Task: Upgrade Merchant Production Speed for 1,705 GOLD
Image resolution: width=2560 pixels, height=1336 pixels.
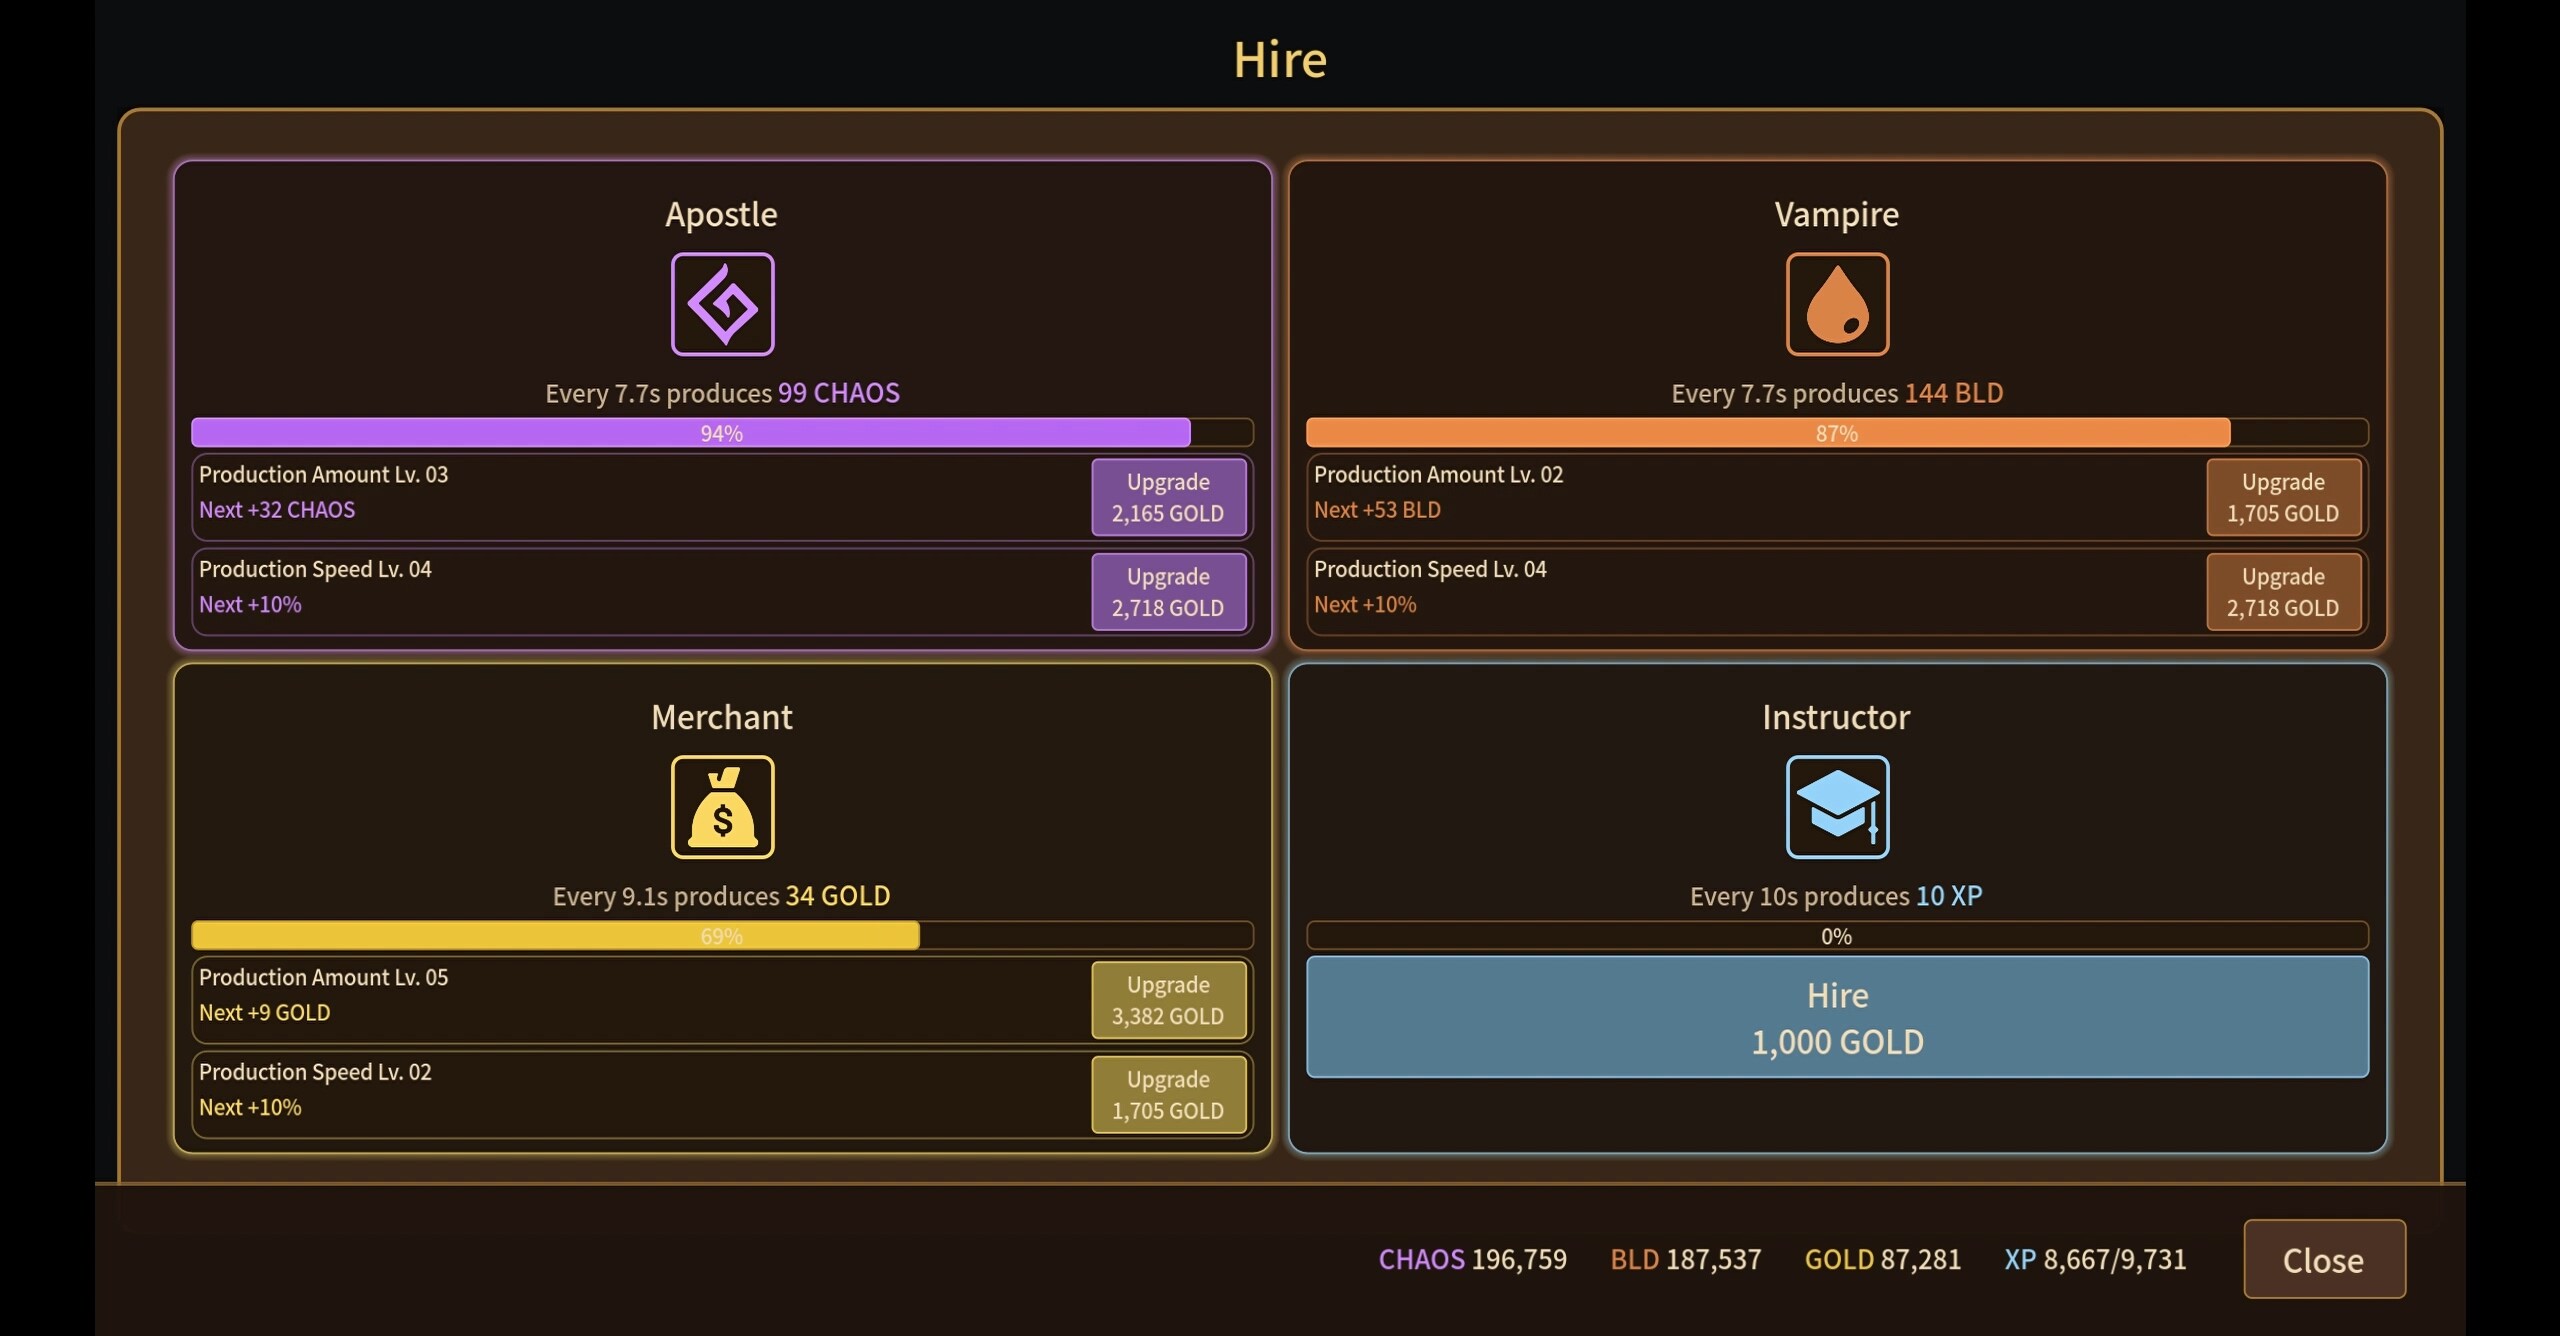Action: tap(1168, 1095)
